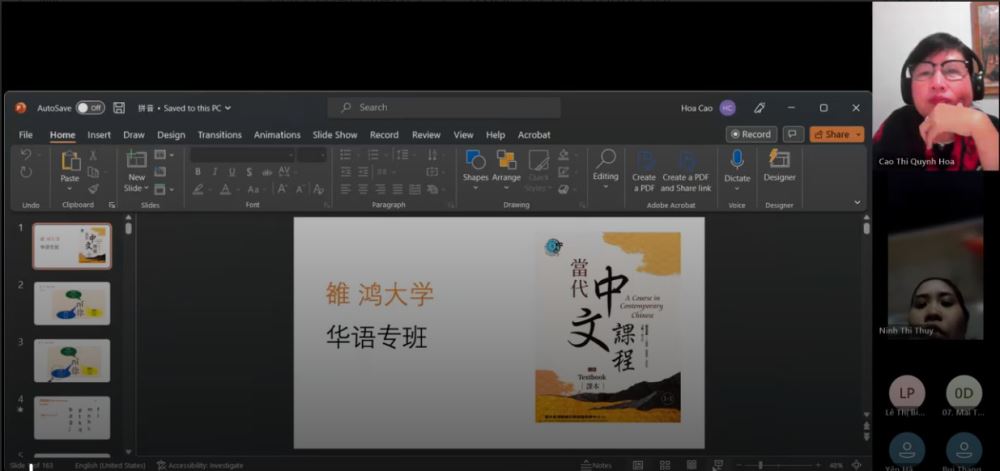
Task: Toggle bold formatting
Action: pos(198,172)
